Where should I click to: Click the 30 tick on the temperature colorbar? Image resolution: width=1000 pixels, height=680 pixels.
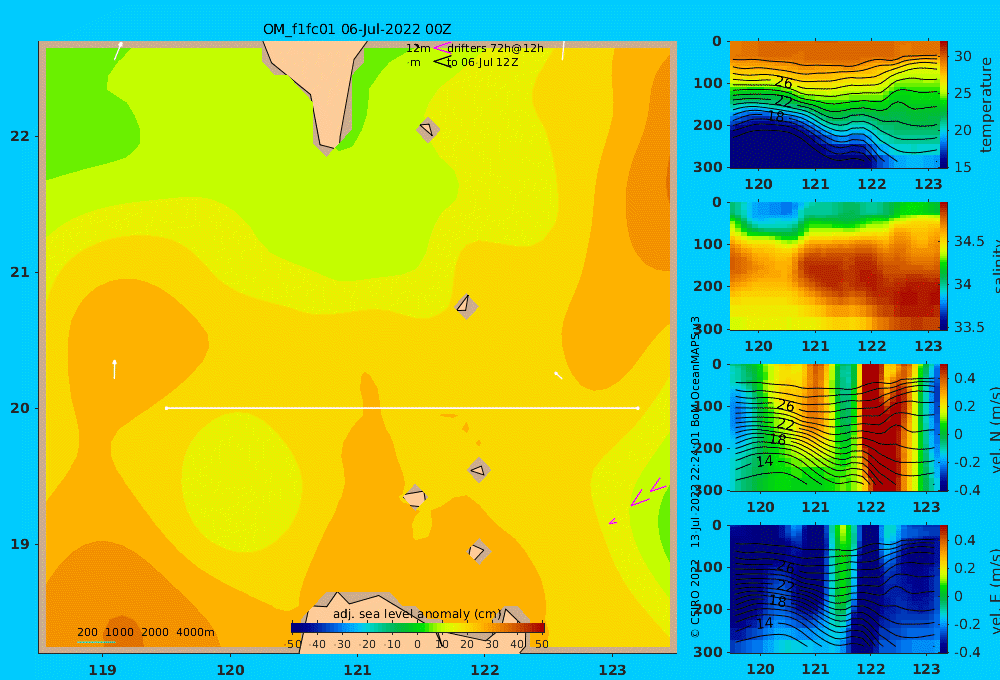point(962,56)
